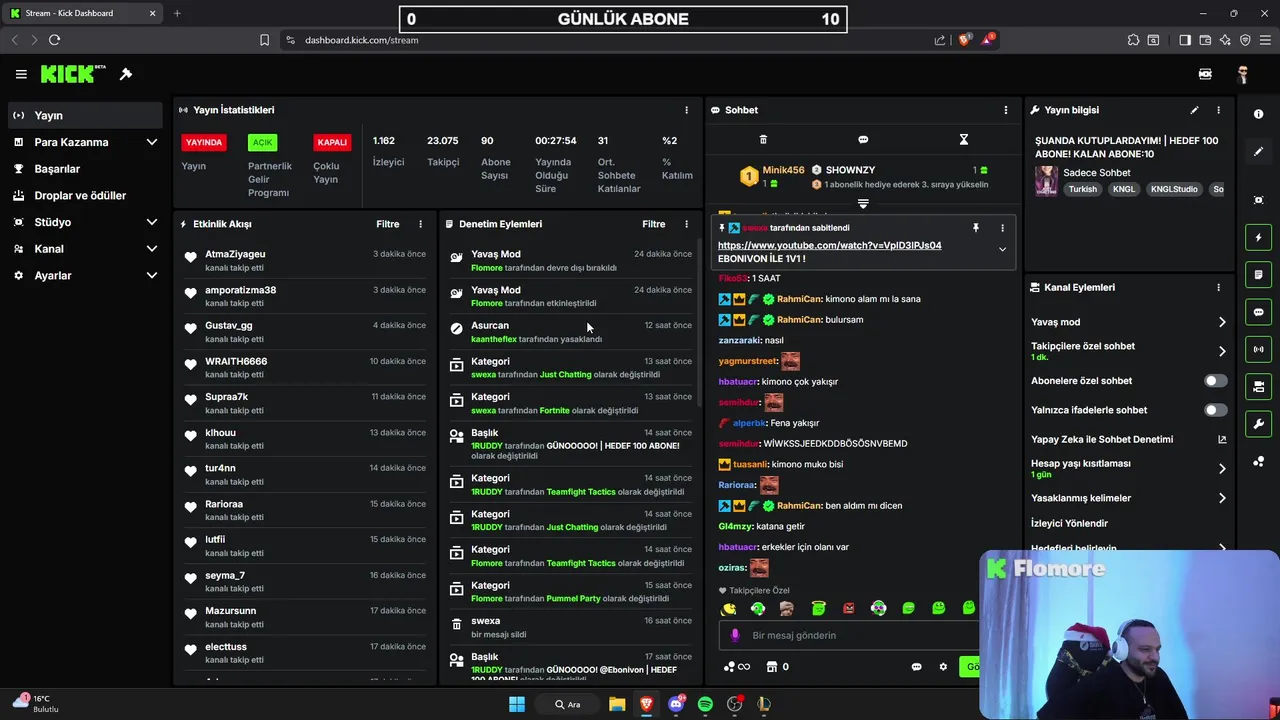1280x720 pixels.
Task: Open chat settings gear icon
Action: tap(942, 667)
